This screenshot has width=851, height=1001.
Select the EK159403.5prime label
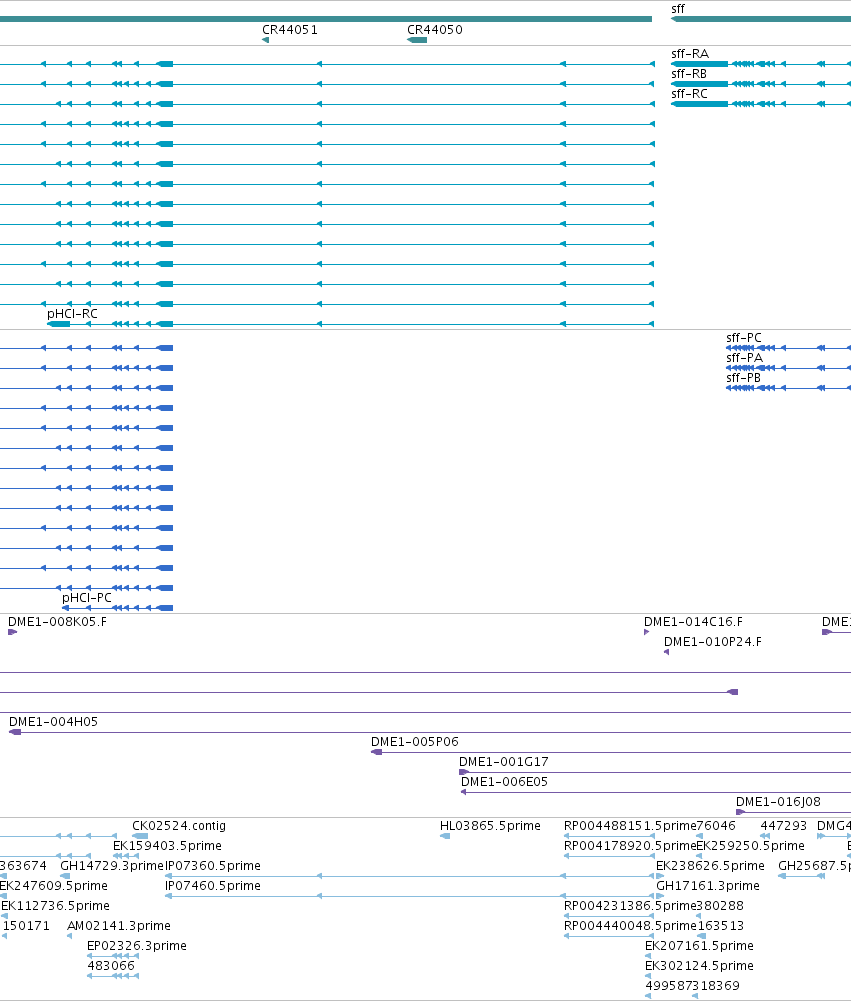(x=167, y=846)
